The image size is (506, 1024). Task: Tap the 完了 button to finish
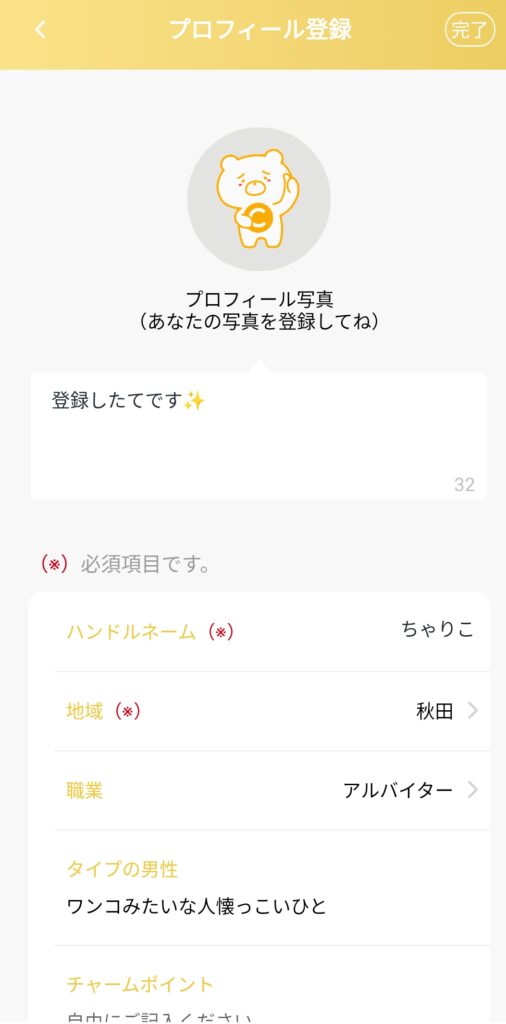coord(469,30)
